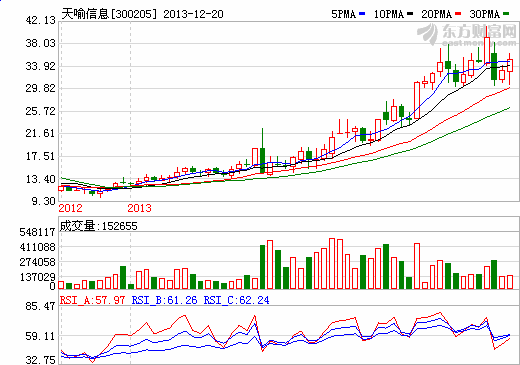Click the stock title 天喻信息[300205]
Viewport: 520px width, 365px height.
[109, 14]
